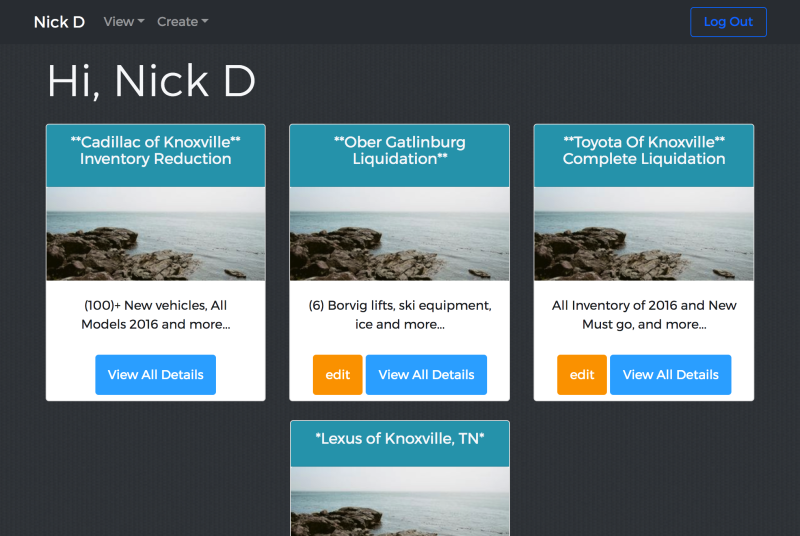Click the Toyota Of Knoxville card image
The height and width of the screenshot is (536, 800).
pyautogui.click(x=644, y=234)
